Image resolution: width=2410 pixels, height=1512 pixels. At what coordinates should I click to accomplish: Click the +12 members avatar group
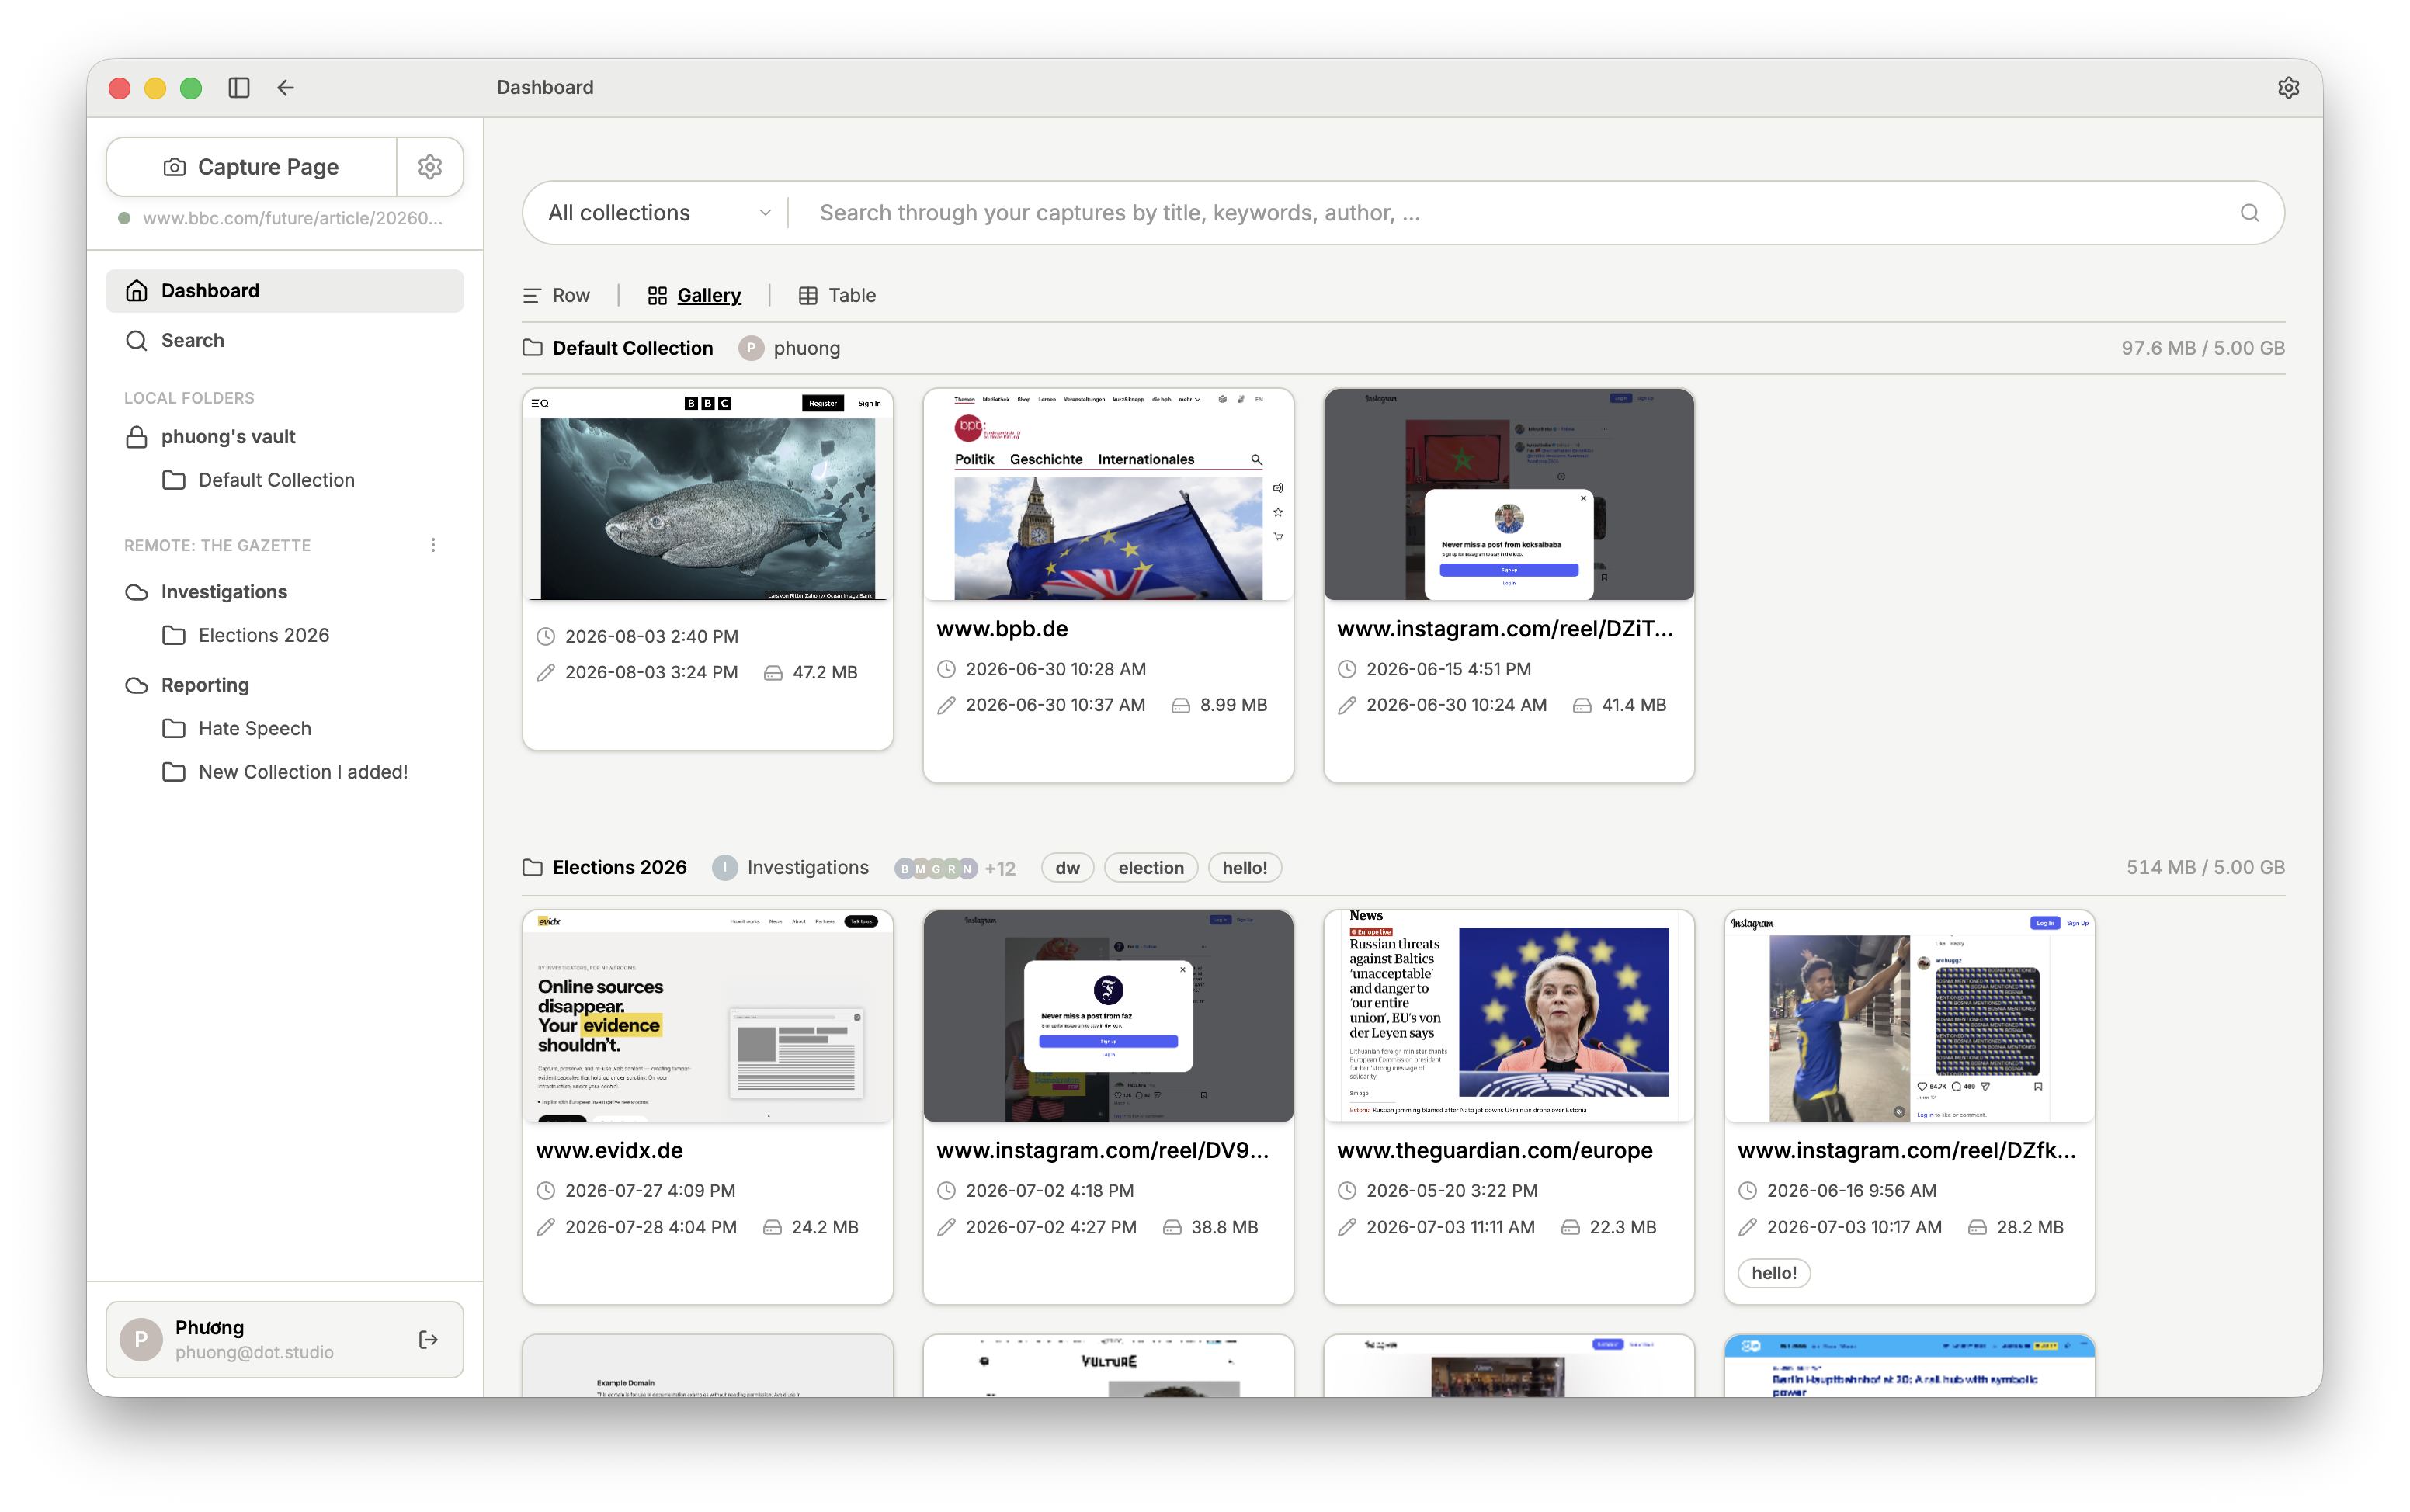pos(954,868)
